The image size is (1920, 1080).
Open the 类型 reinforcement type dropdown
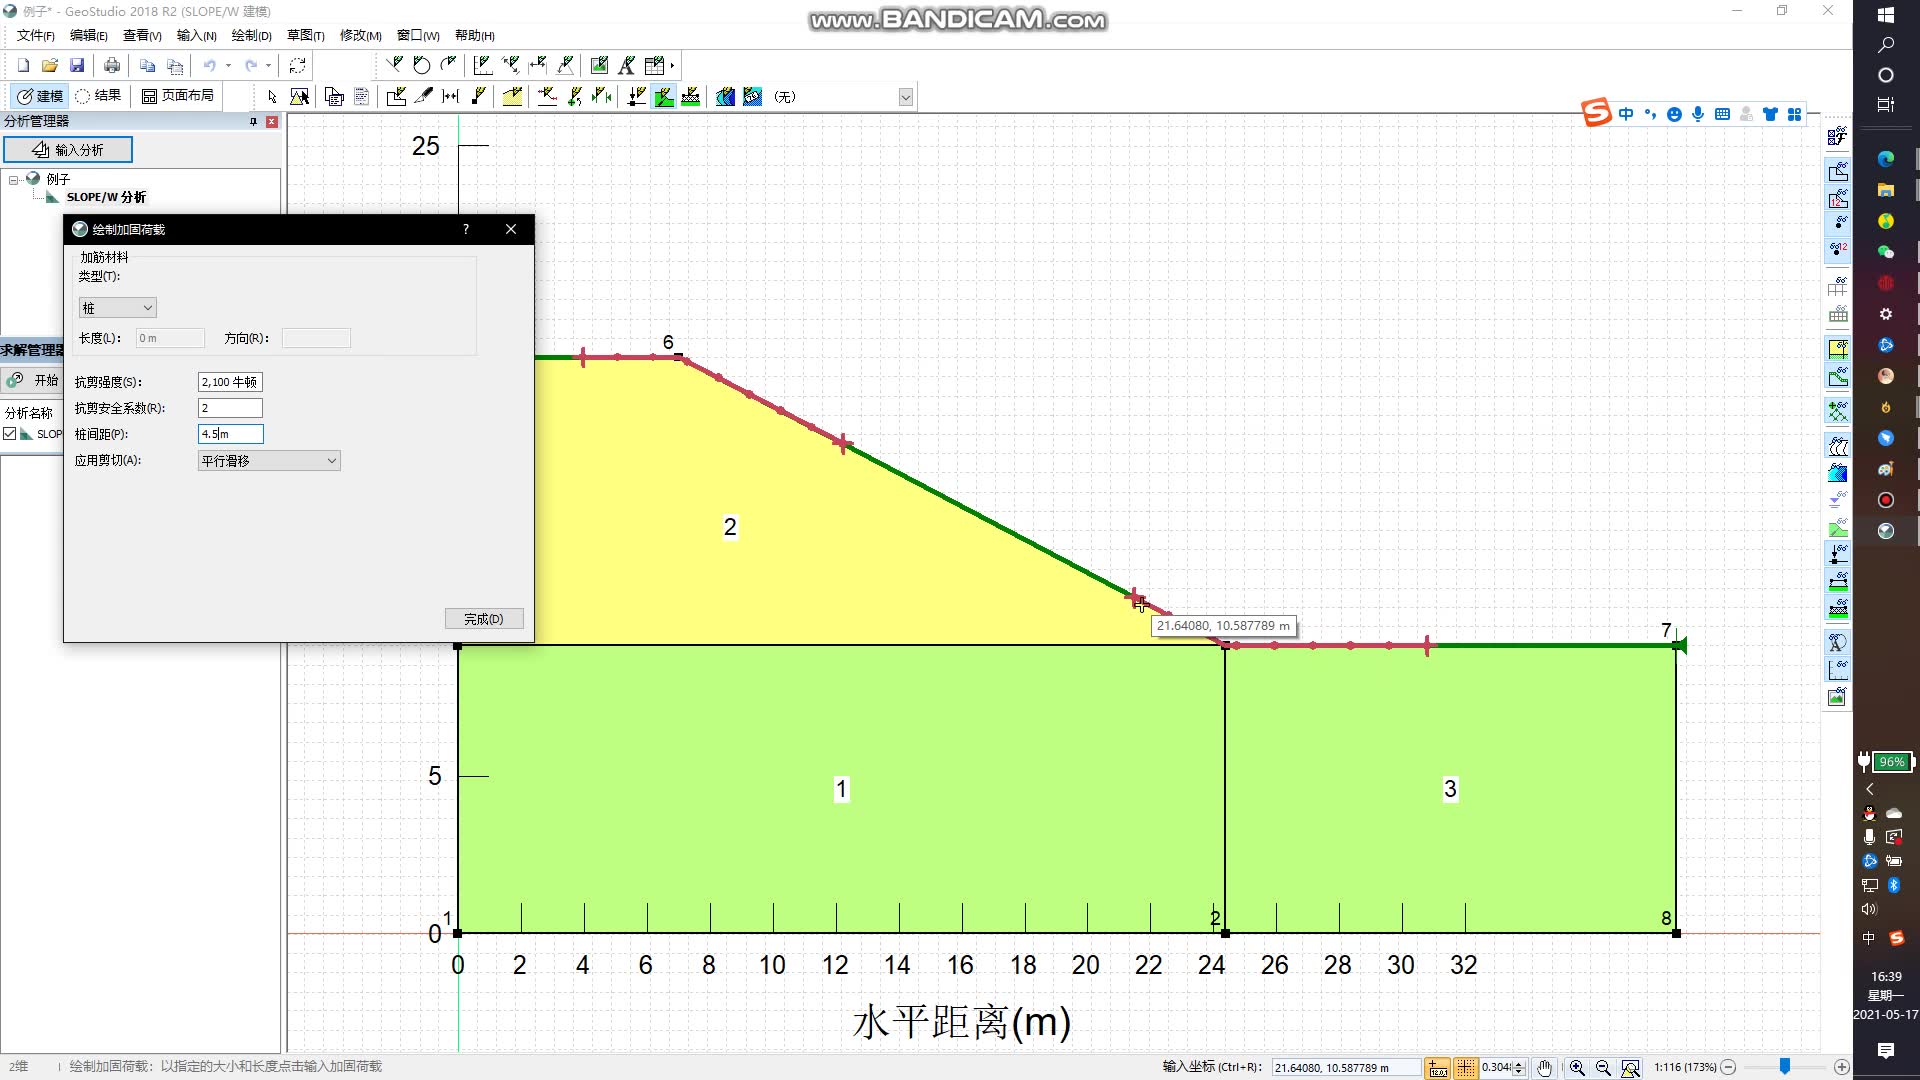click(x=118, y=308)
